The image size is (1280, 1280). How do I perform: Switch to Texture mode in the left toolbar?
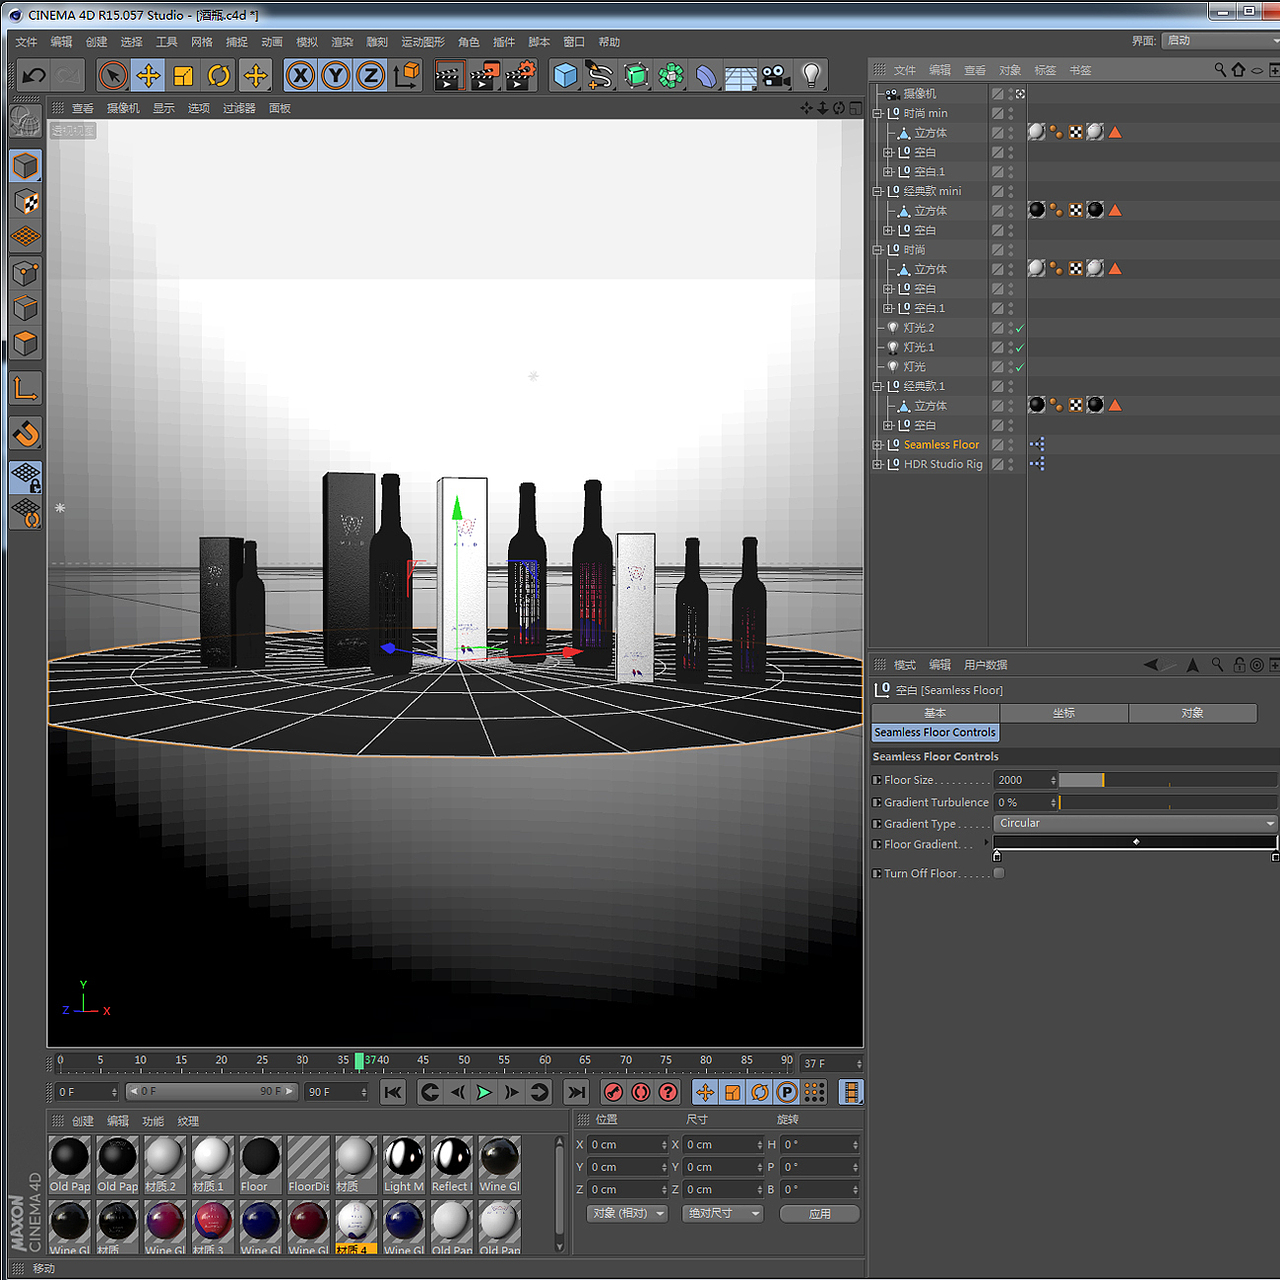pos(26,202)
